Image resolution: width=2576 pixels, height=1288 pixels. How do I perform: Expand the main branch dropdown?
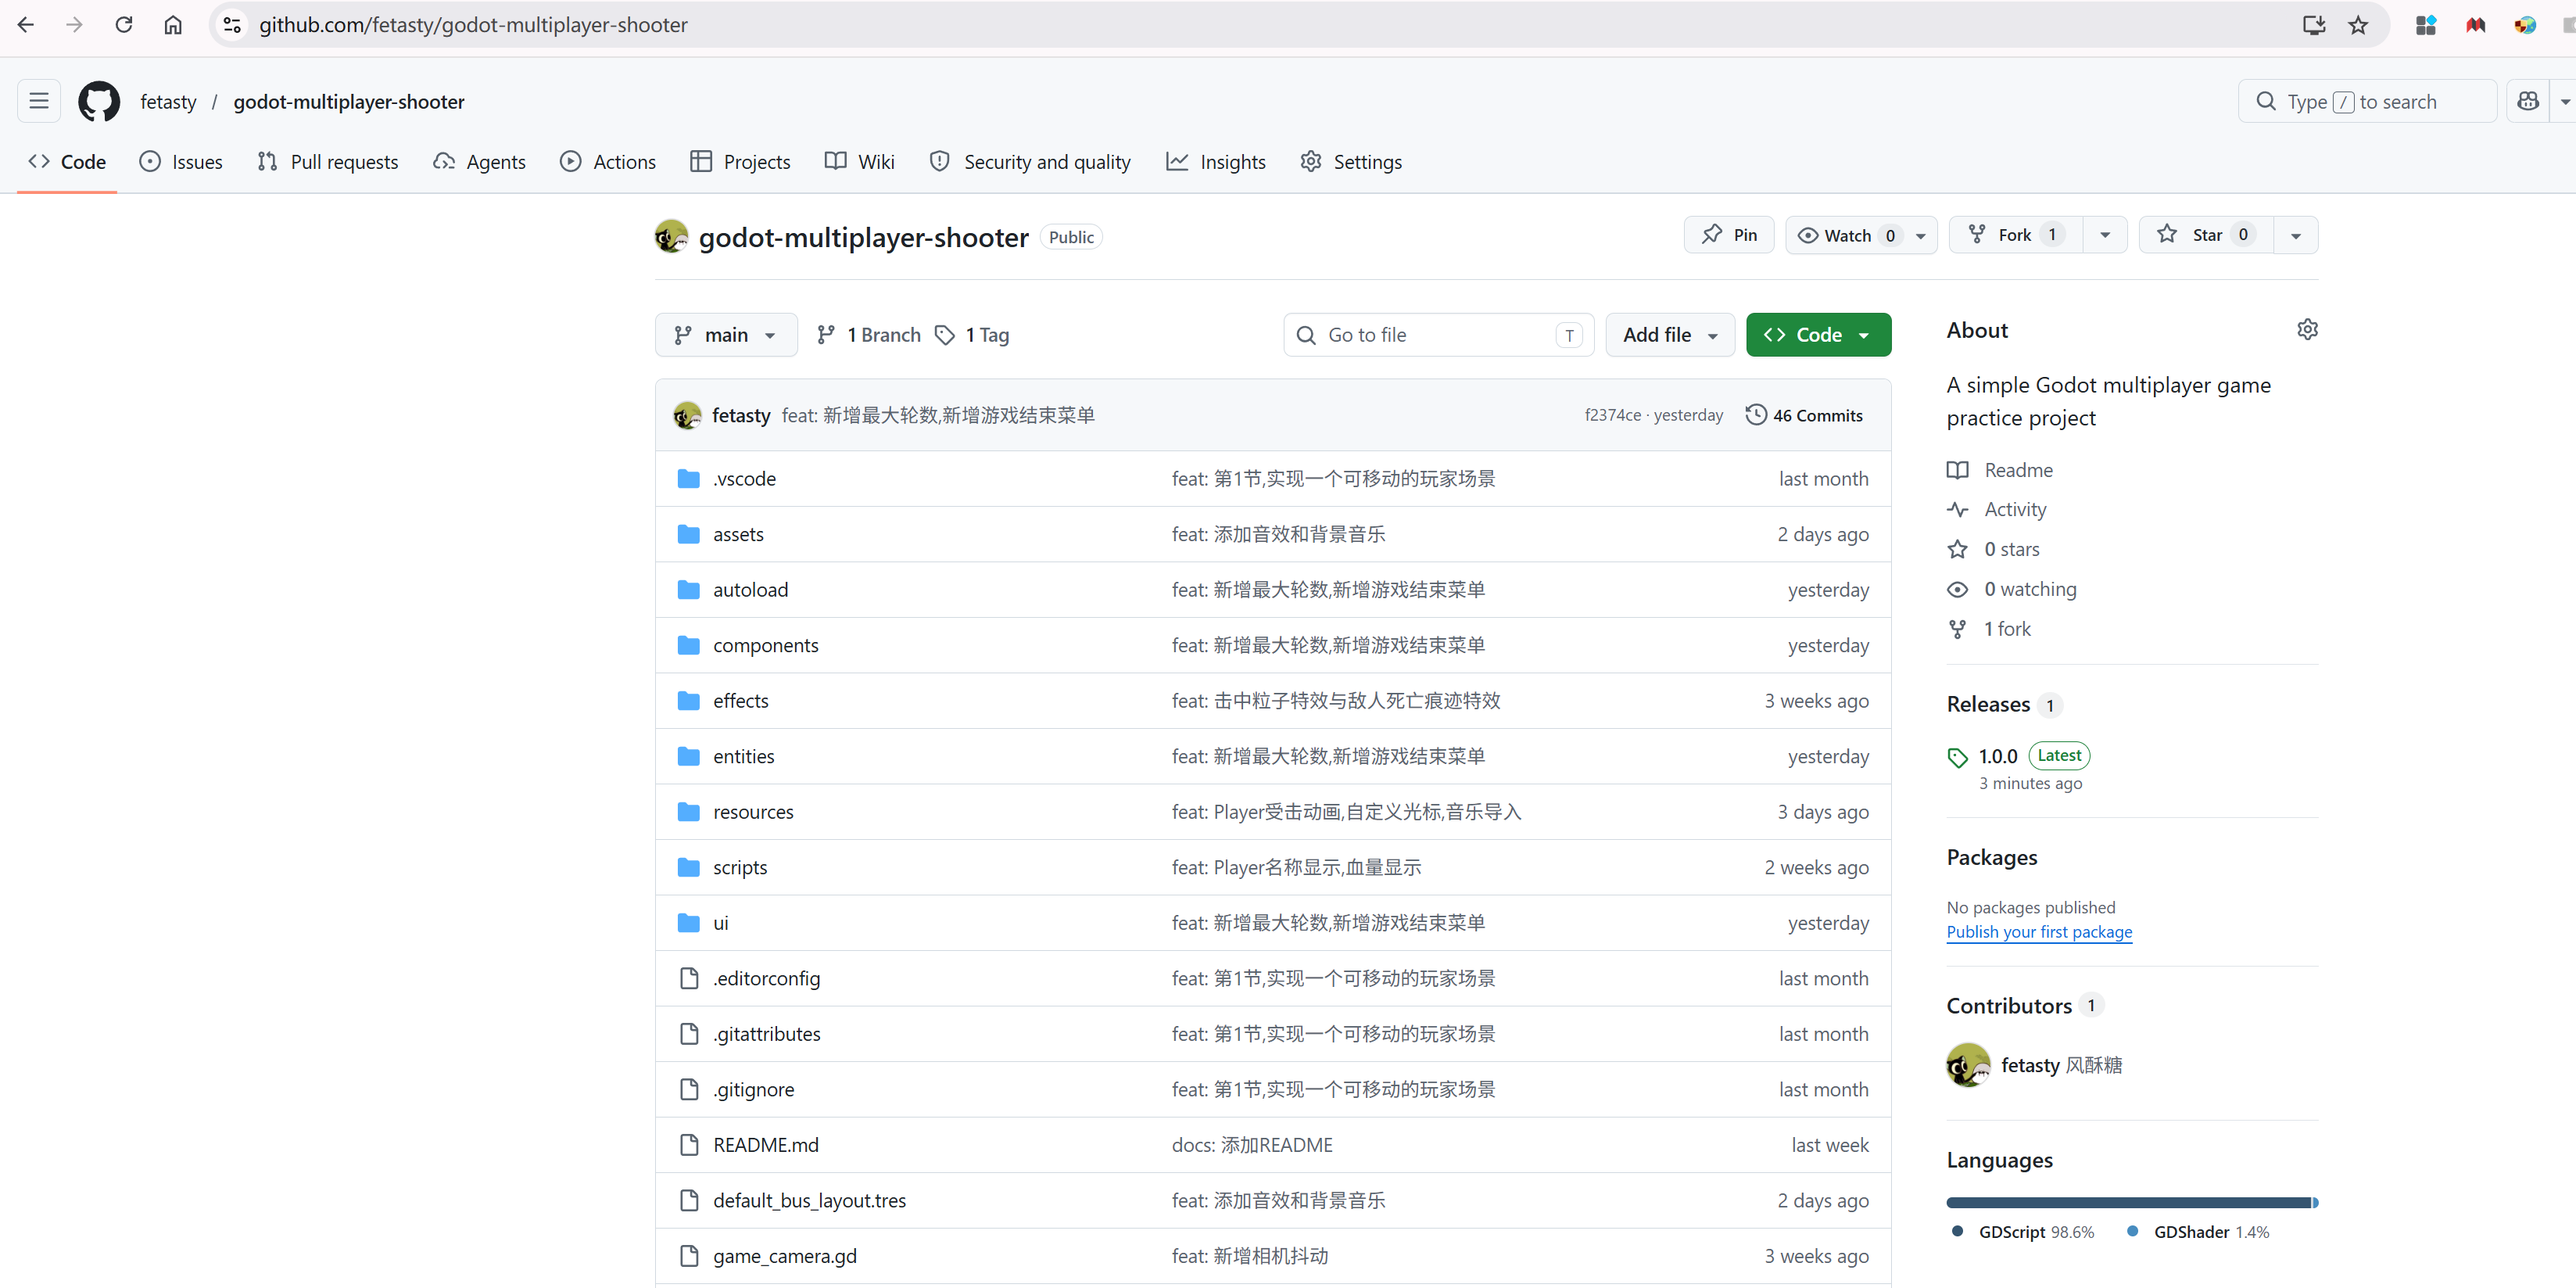pyautogui.click(x=726, y=335)
